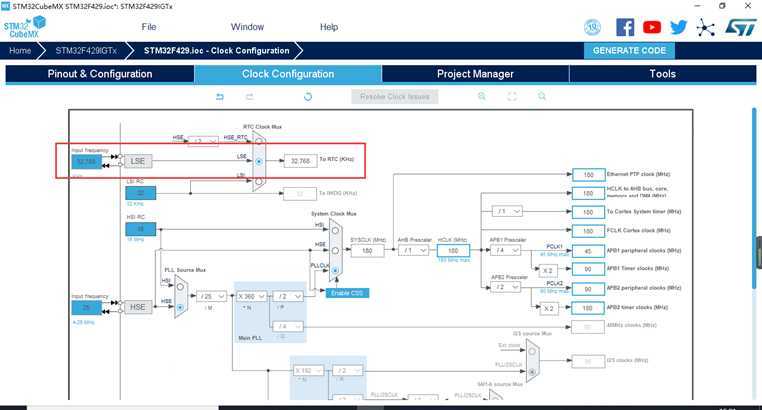Screen dimensions: 762x410
Task: Open the YouTube icon in the header
Action: click(x=652, y=27)
